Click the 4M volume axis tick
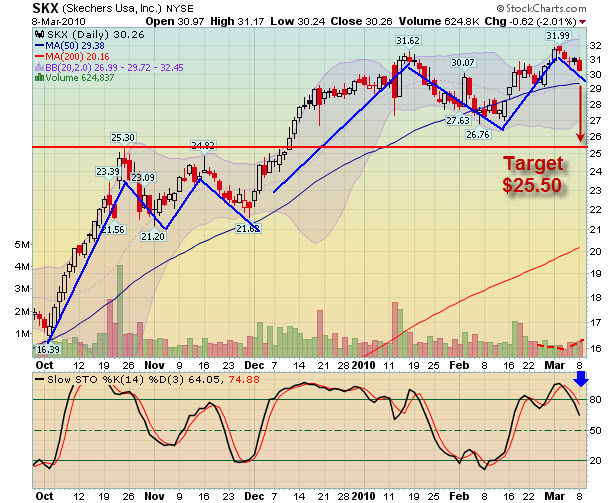Image resolution: width=616 pixels, height=503 pixels. pyautogui.click(x=22, y=267)
